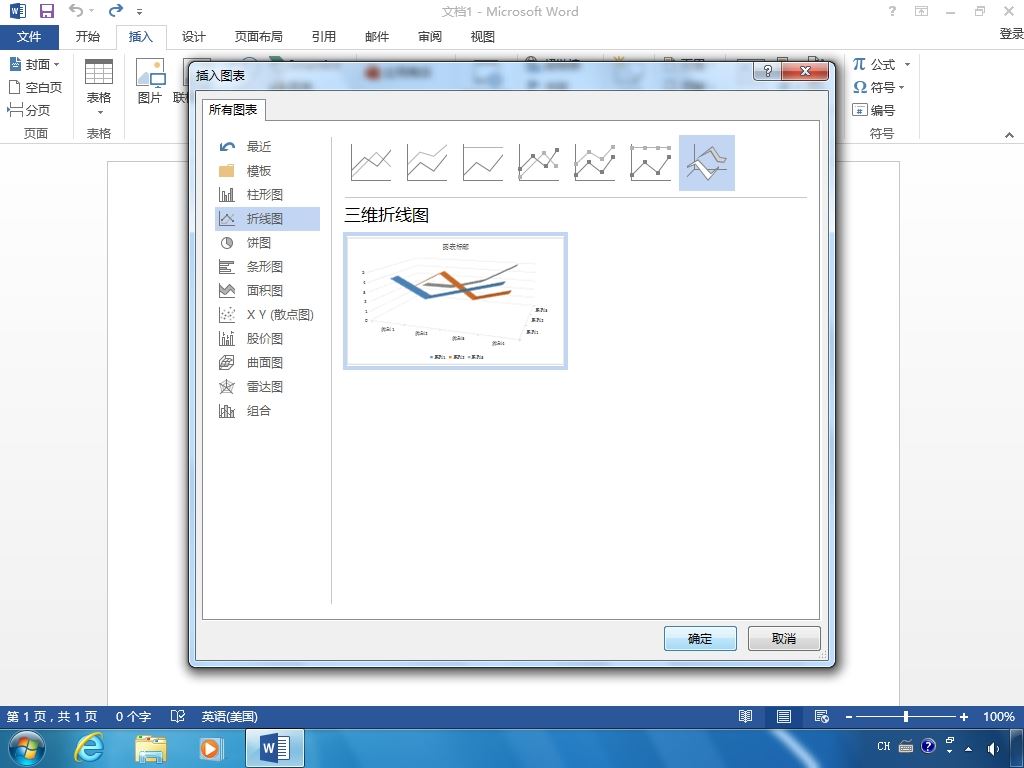Click the 图片 picture insert icon
1024x768 pixels.
150,81
